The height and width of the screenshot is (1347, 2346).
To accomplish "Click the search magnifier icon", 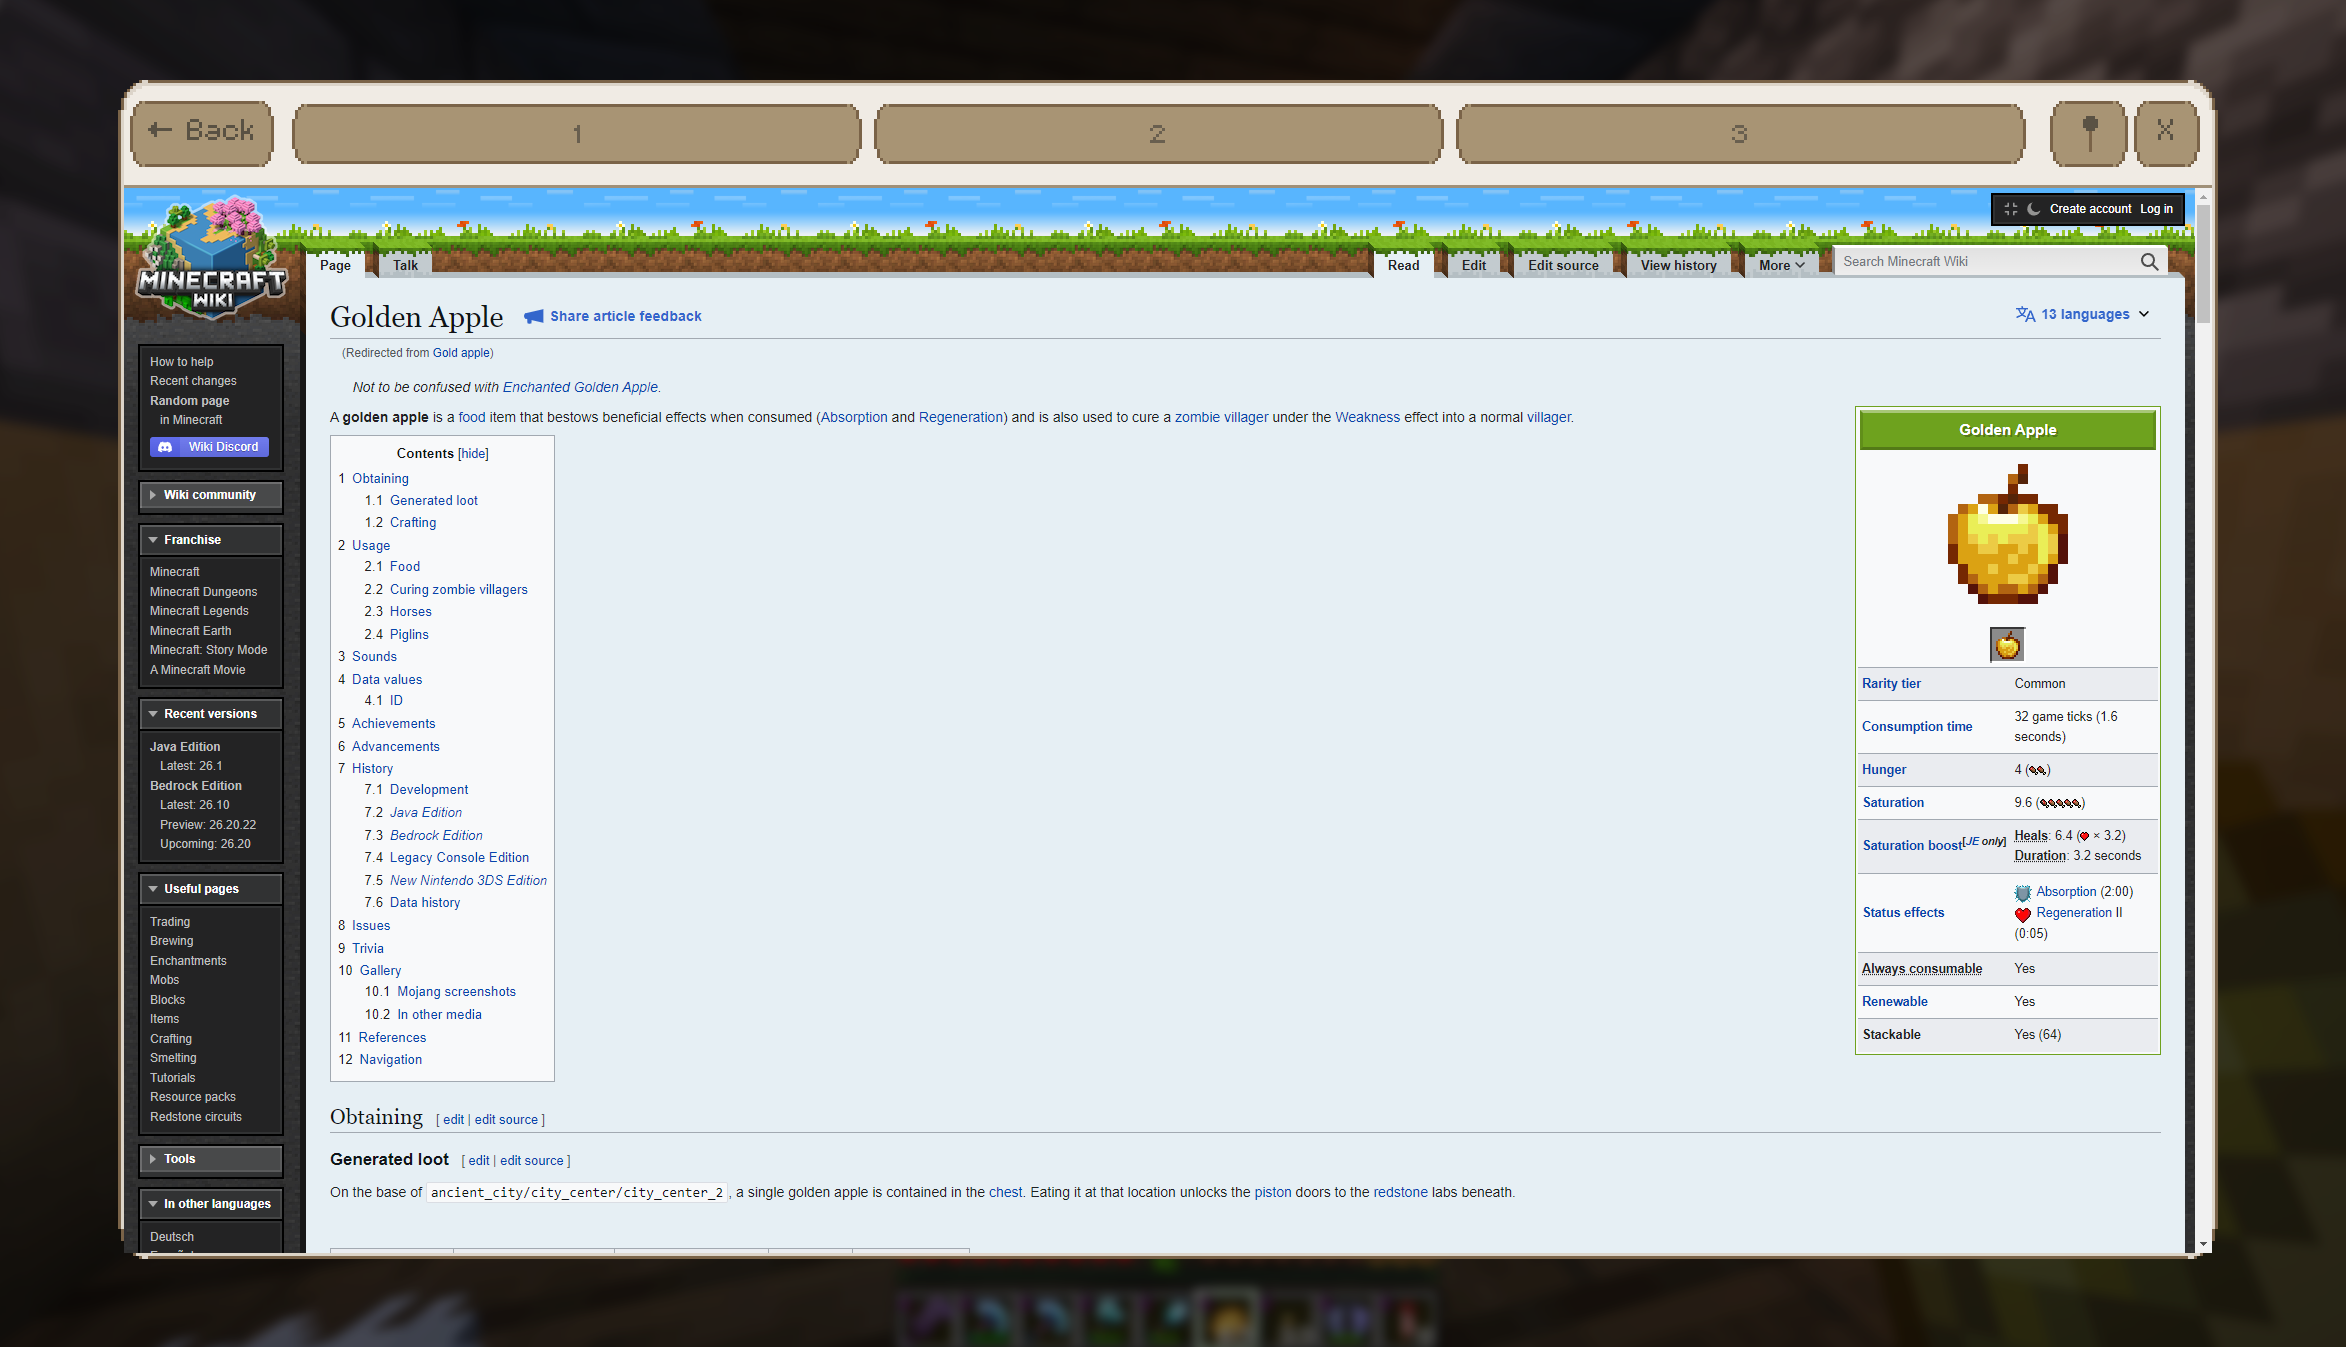I will [x=2149, y=262].
